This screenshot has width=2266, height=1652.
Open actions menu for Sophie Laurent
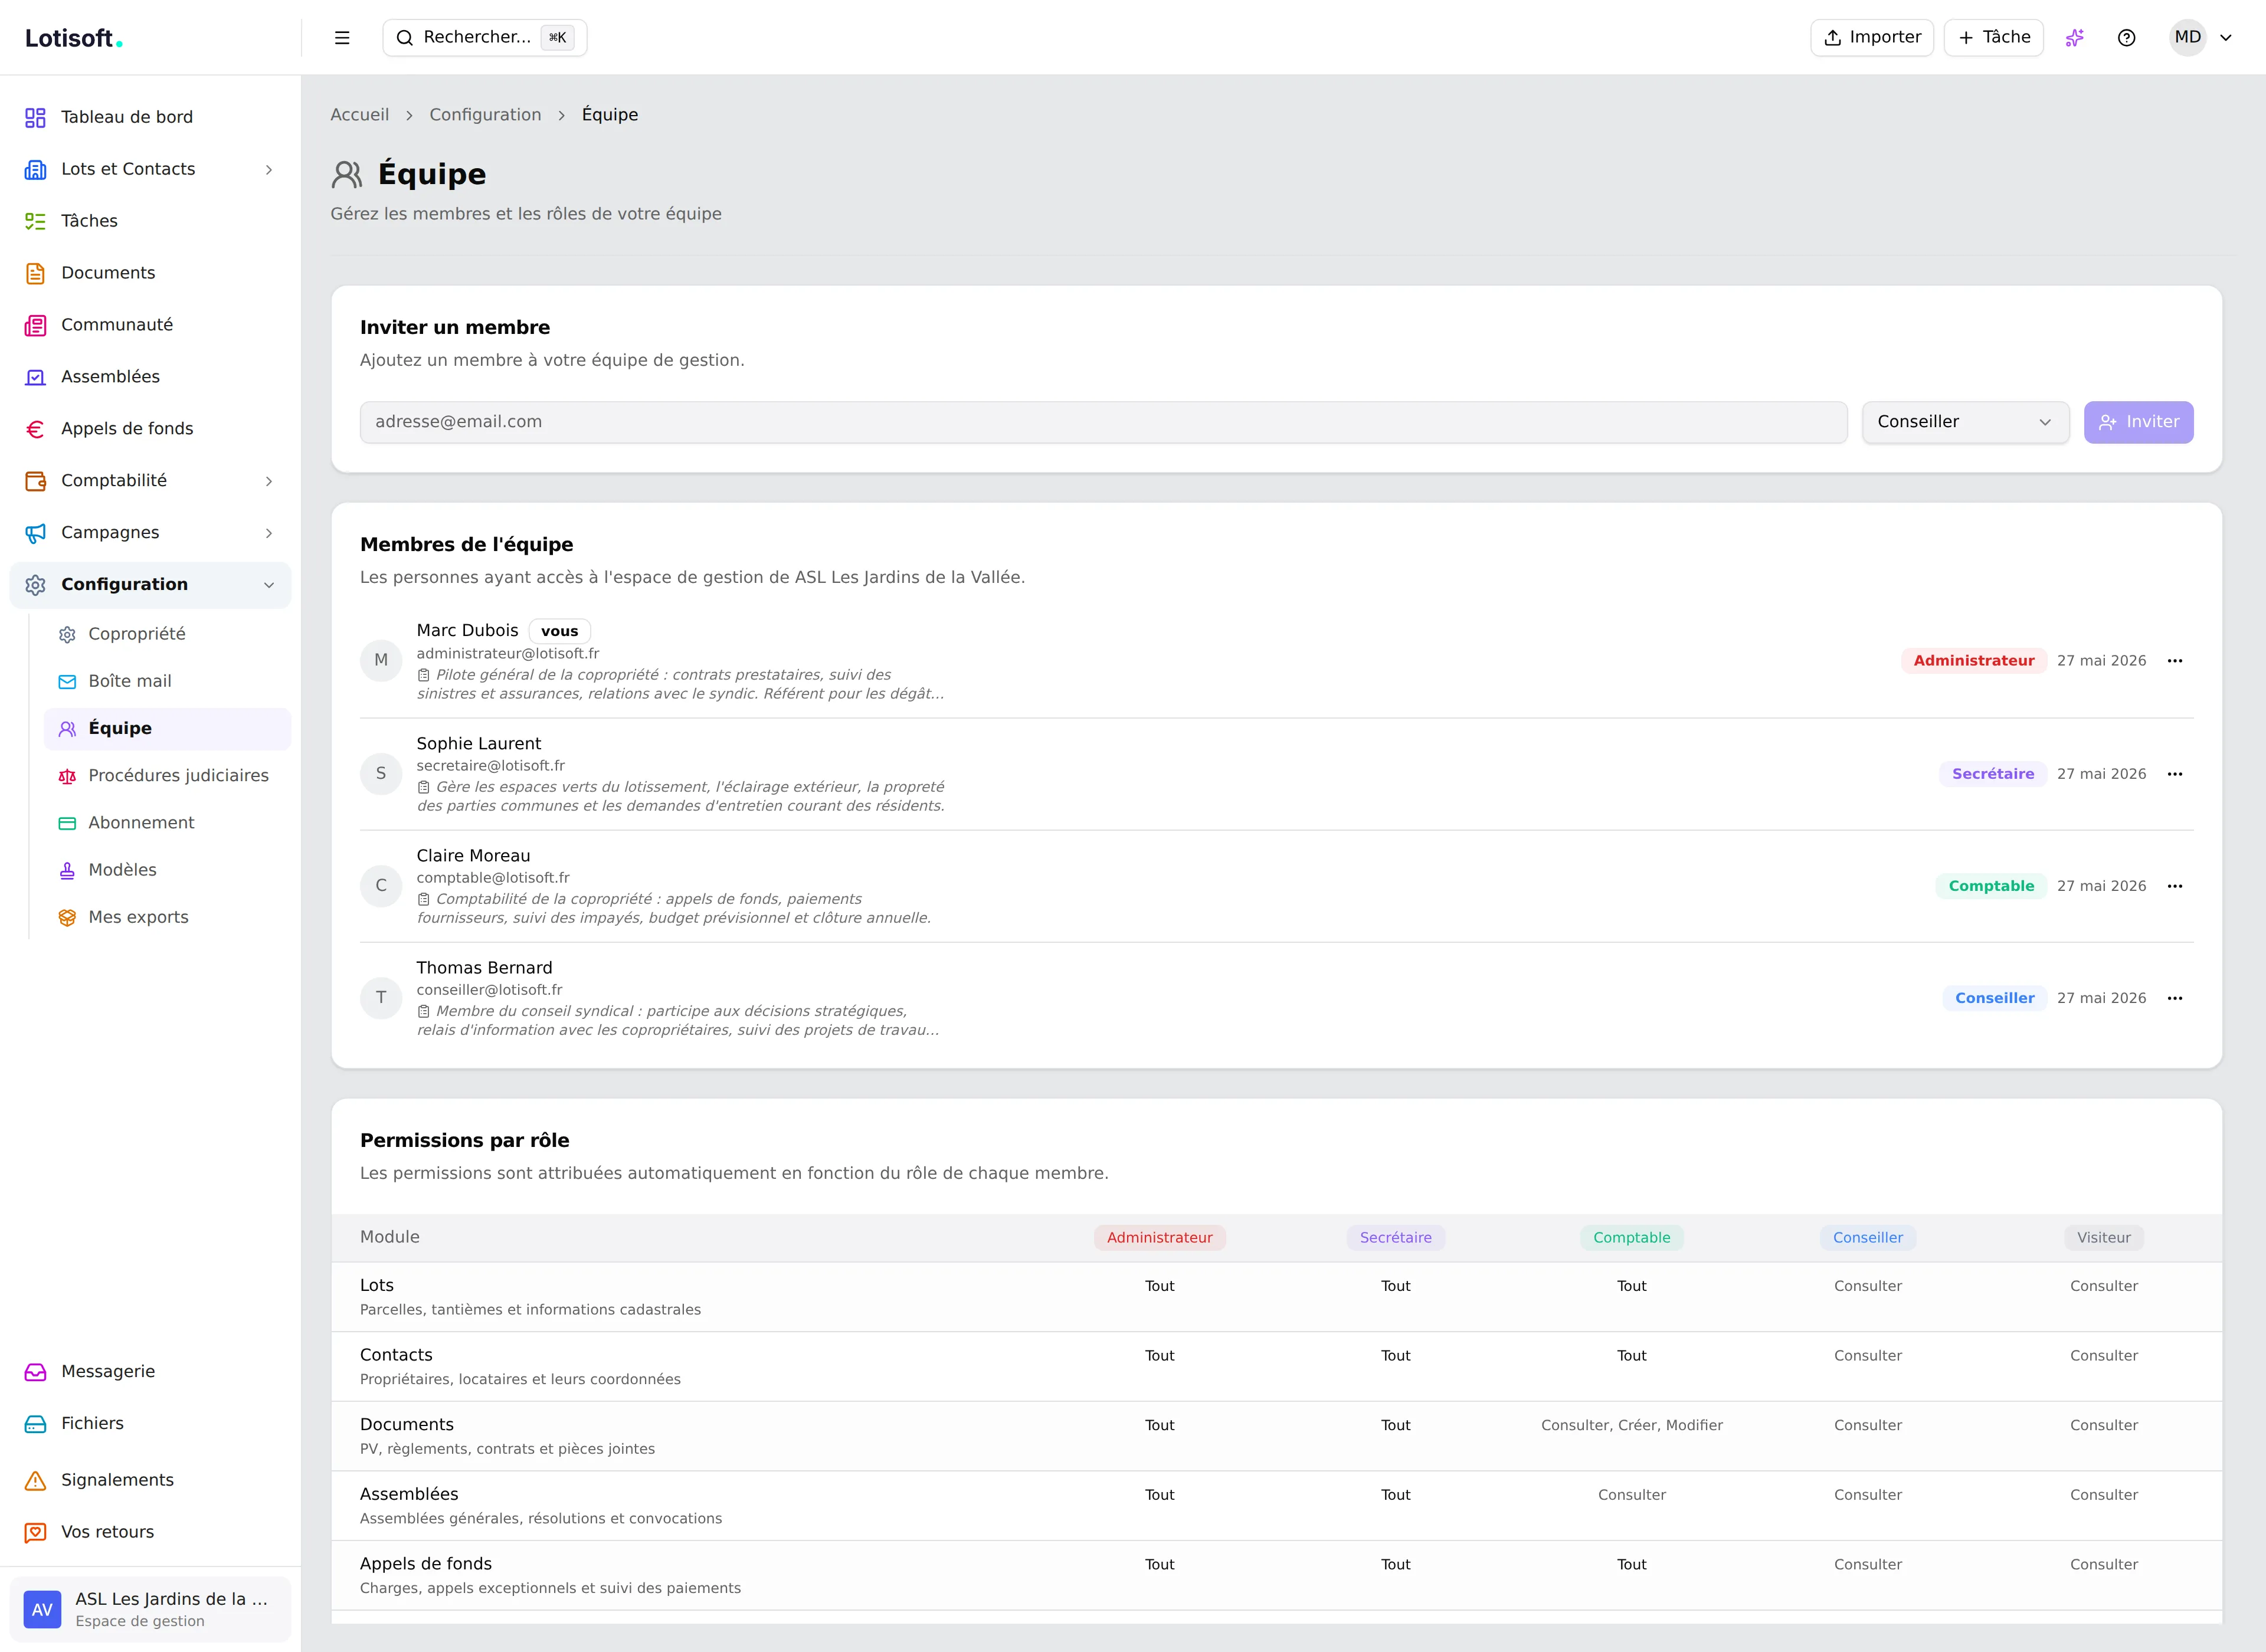2175,774
